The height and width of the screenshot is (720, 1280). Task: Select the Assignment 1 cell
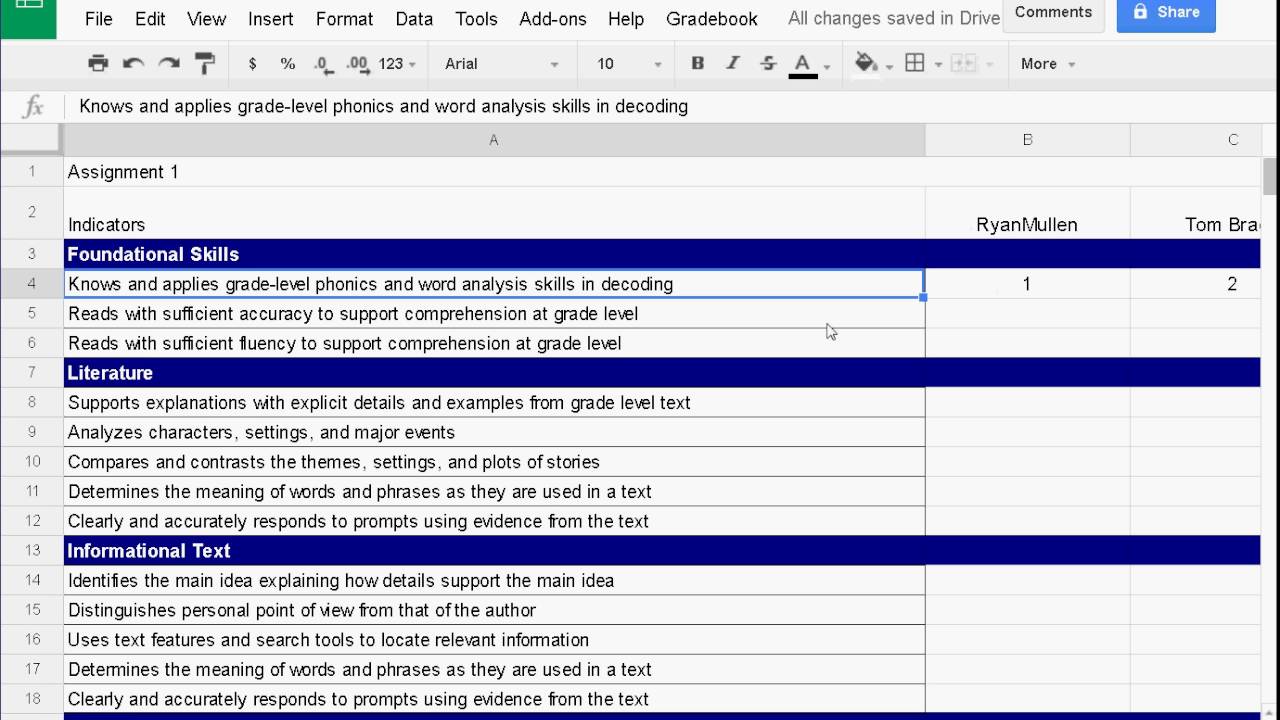coord(494,172)
